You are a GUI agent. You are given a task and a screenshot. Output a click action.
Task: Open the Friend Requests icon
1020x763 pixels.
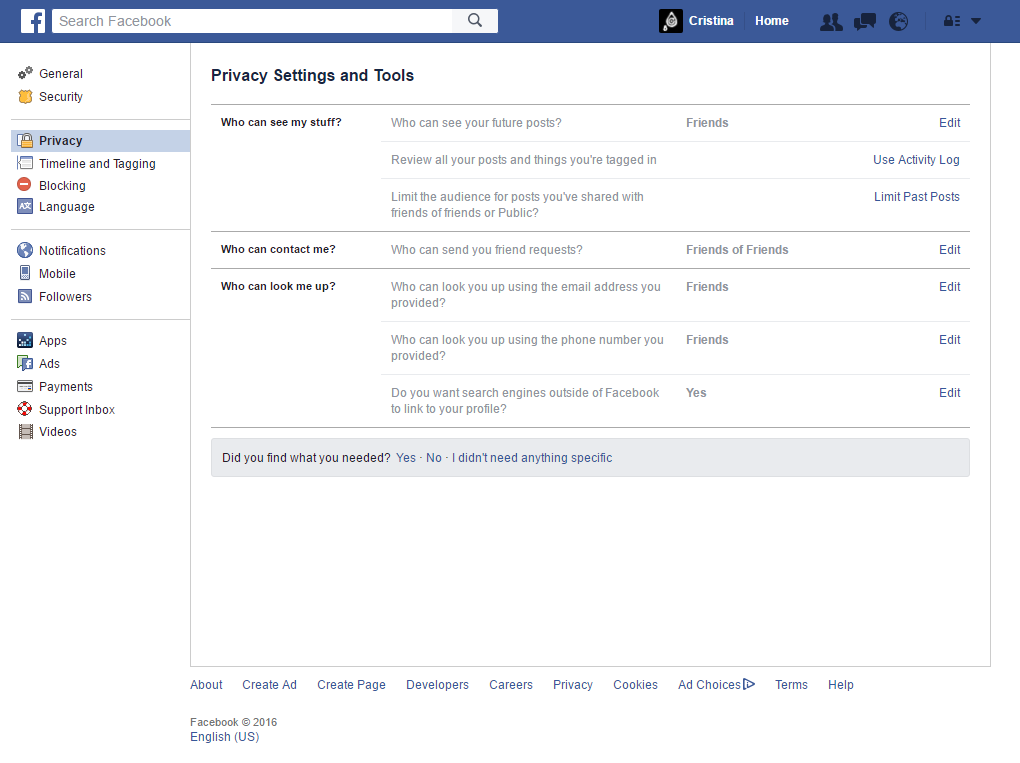(x=831, y=21)
